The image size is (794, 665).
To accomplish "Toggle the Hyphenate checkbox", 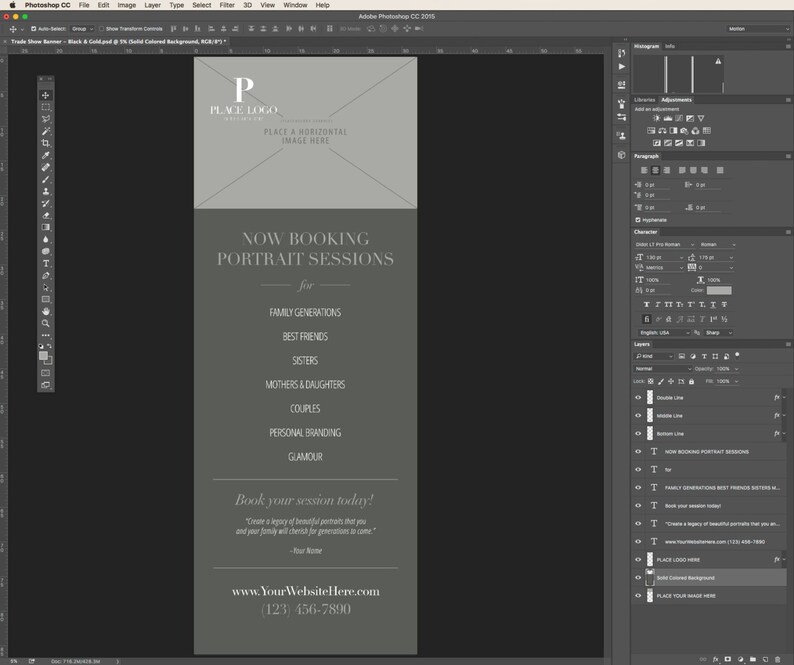I will 638,220.
